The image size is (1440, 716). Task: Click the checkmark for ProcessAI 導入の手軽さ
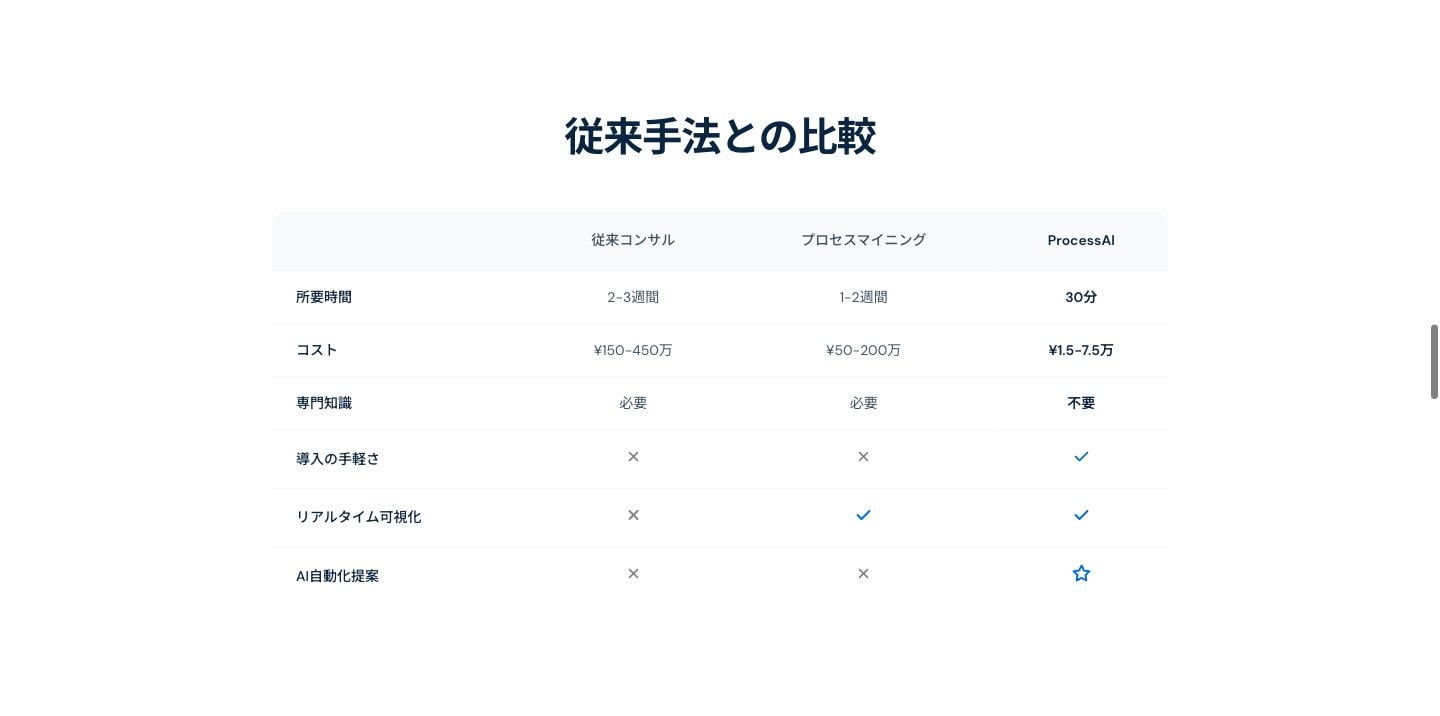1081,456
